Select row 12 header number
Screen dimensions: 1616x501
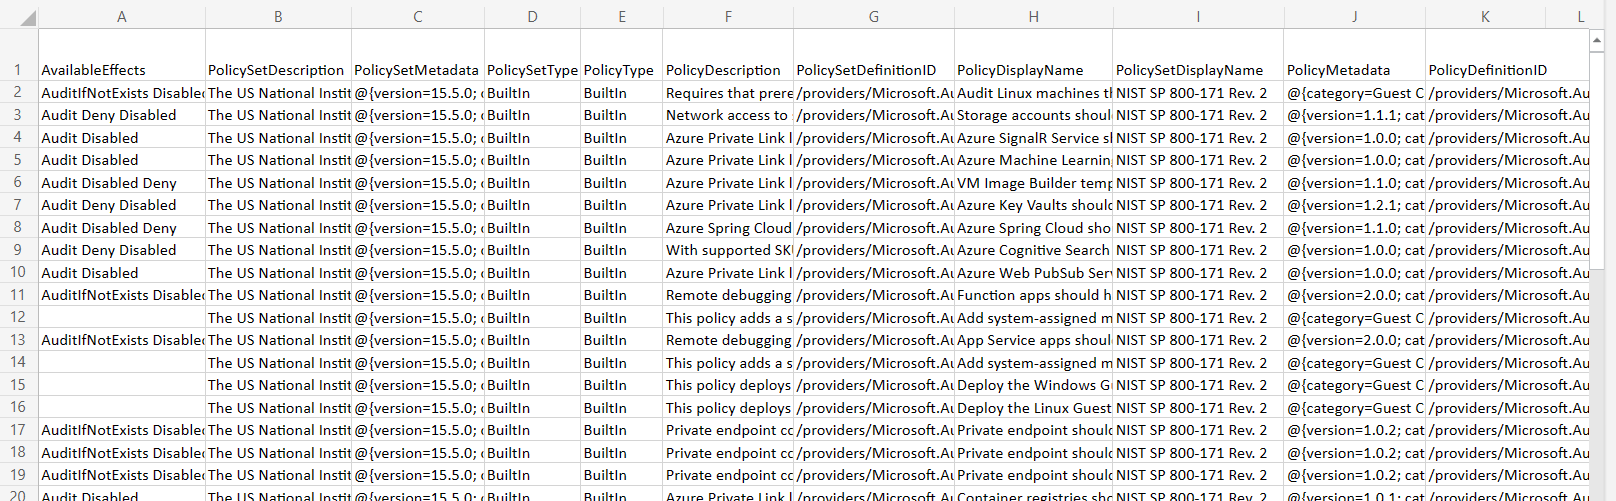(x=18, y=317)
